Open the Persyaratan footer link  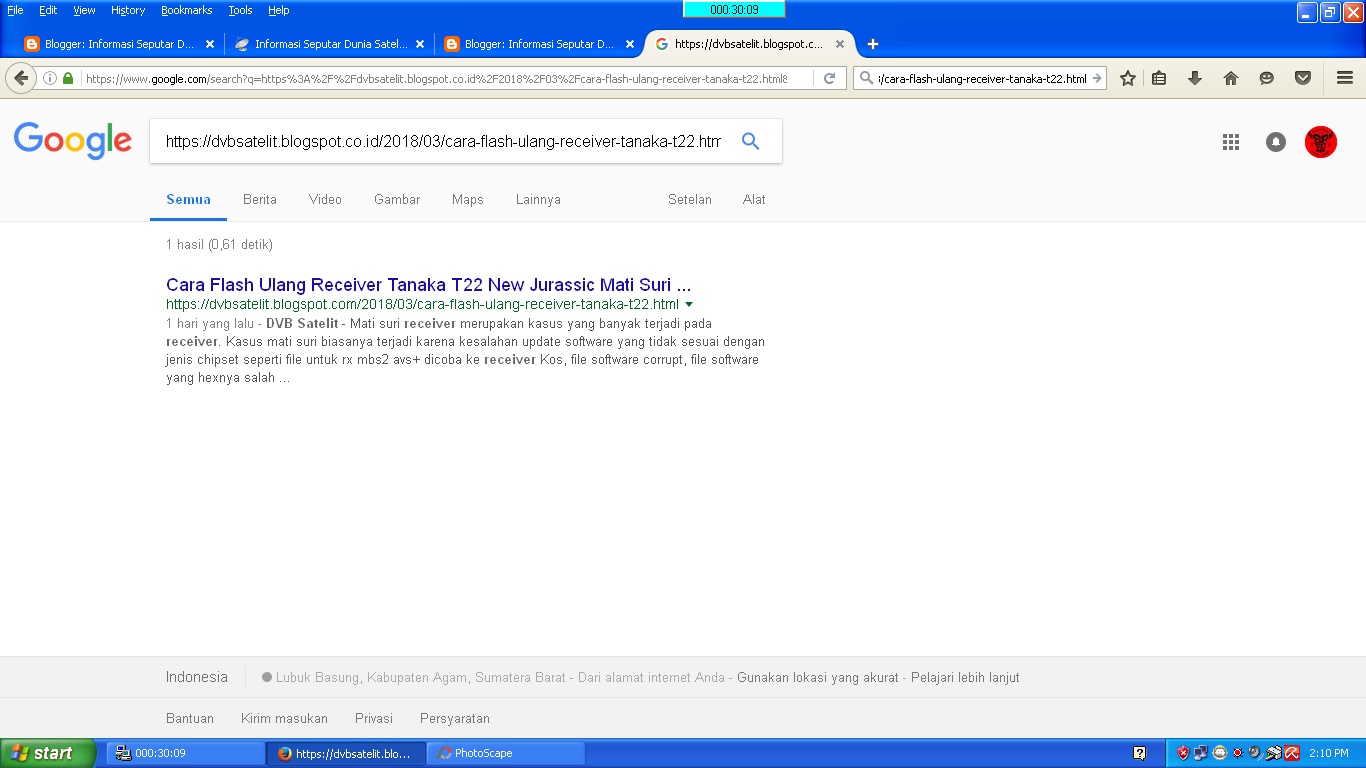point(455,718)
